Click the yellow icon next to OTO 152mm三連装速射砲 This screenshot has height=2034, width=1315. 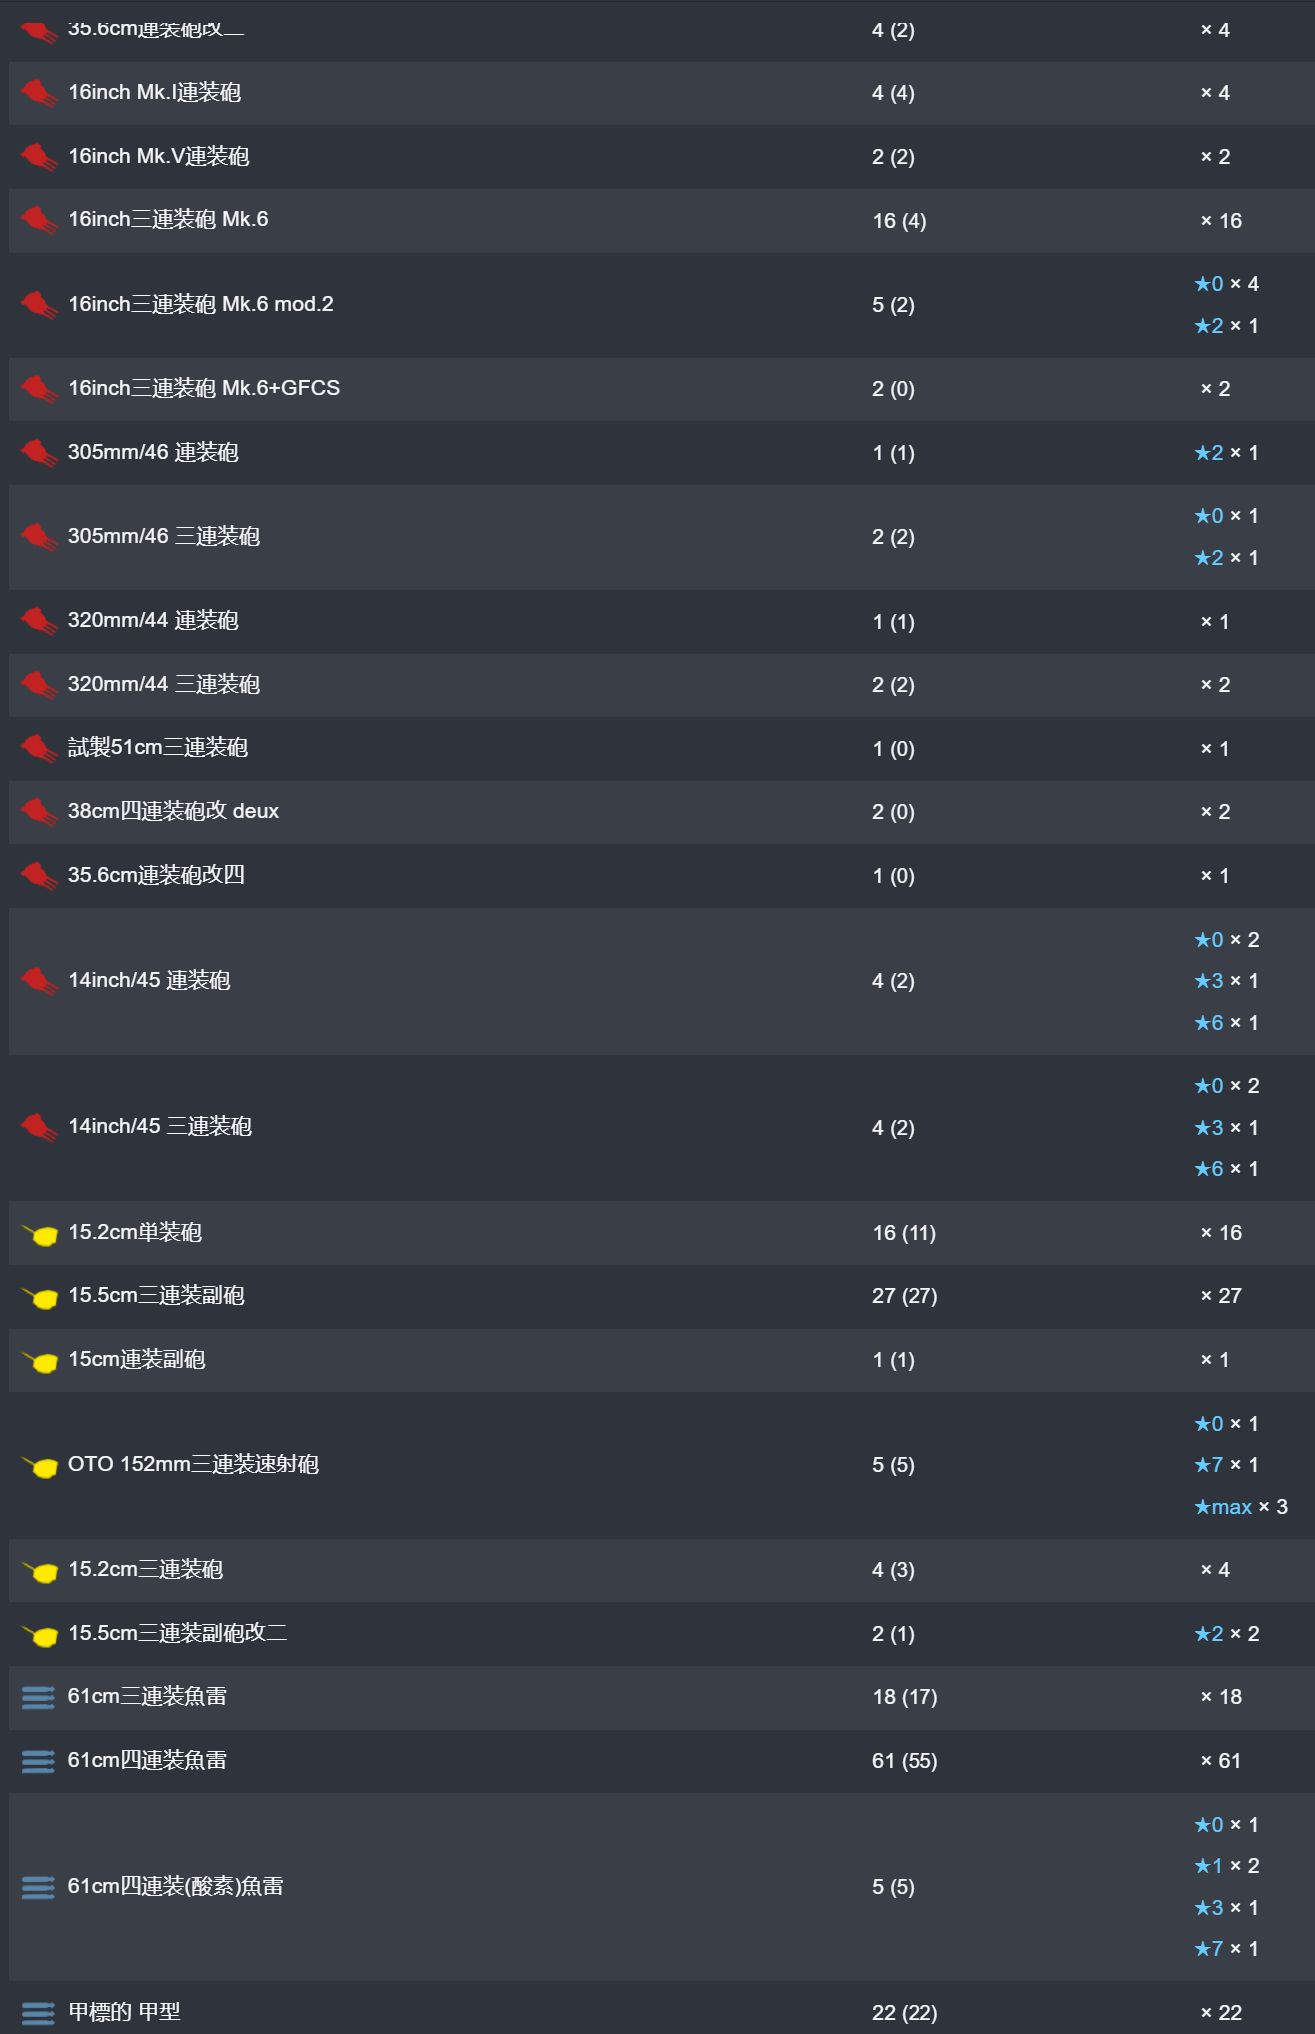coord(39,1465)
